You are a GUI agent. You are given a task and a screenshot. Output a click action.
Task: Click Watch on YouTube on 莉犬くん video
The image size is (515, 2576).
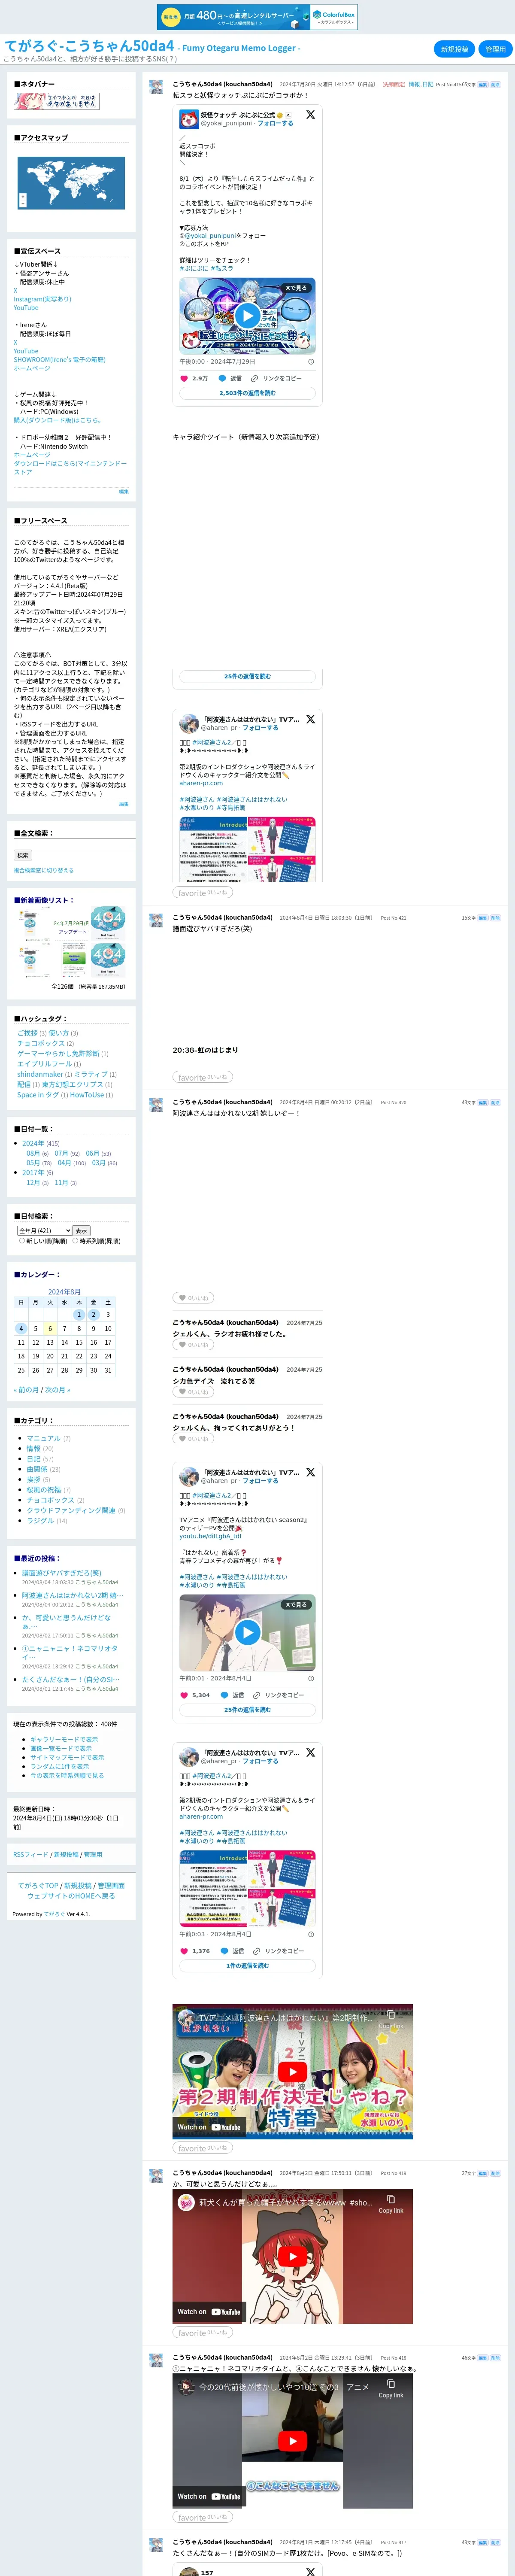[209, 2312]
